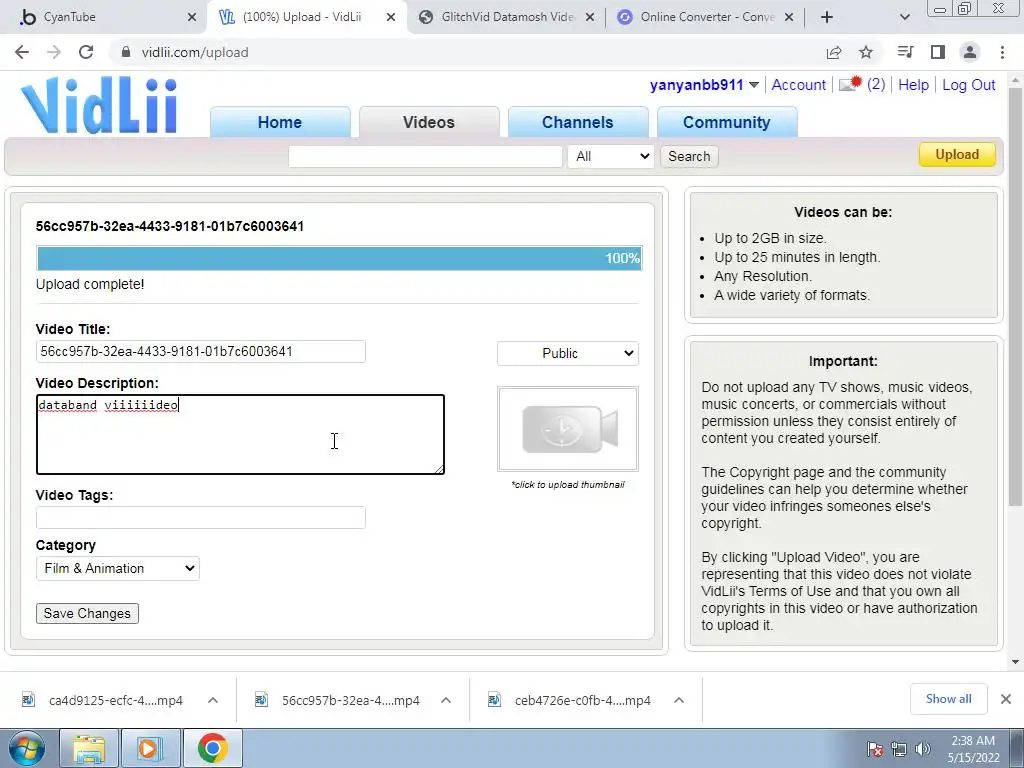The image size is (1024, 768).
Task: Click the yellow Upload button
Action: [957, 155]
